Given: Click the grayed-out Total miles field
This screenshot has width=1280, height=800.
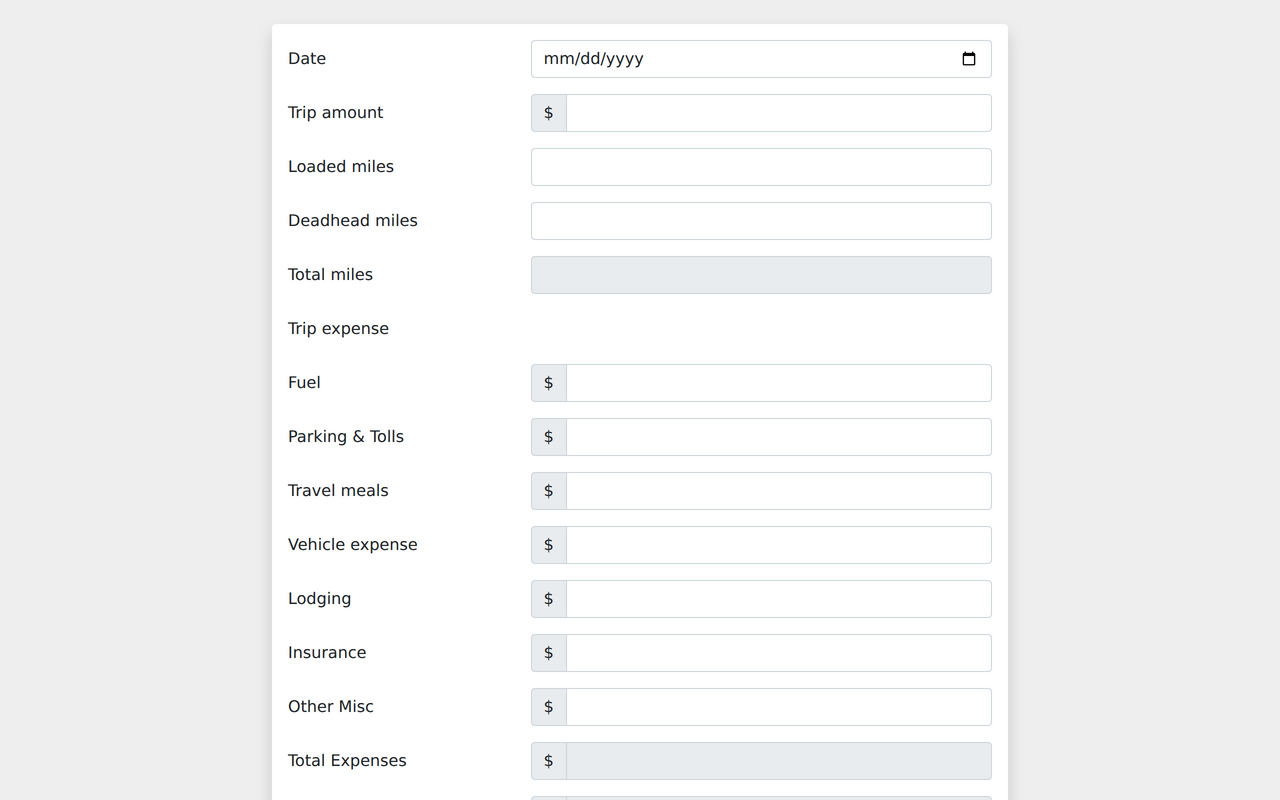Looking at the screenshot, I should coord(761,275).
